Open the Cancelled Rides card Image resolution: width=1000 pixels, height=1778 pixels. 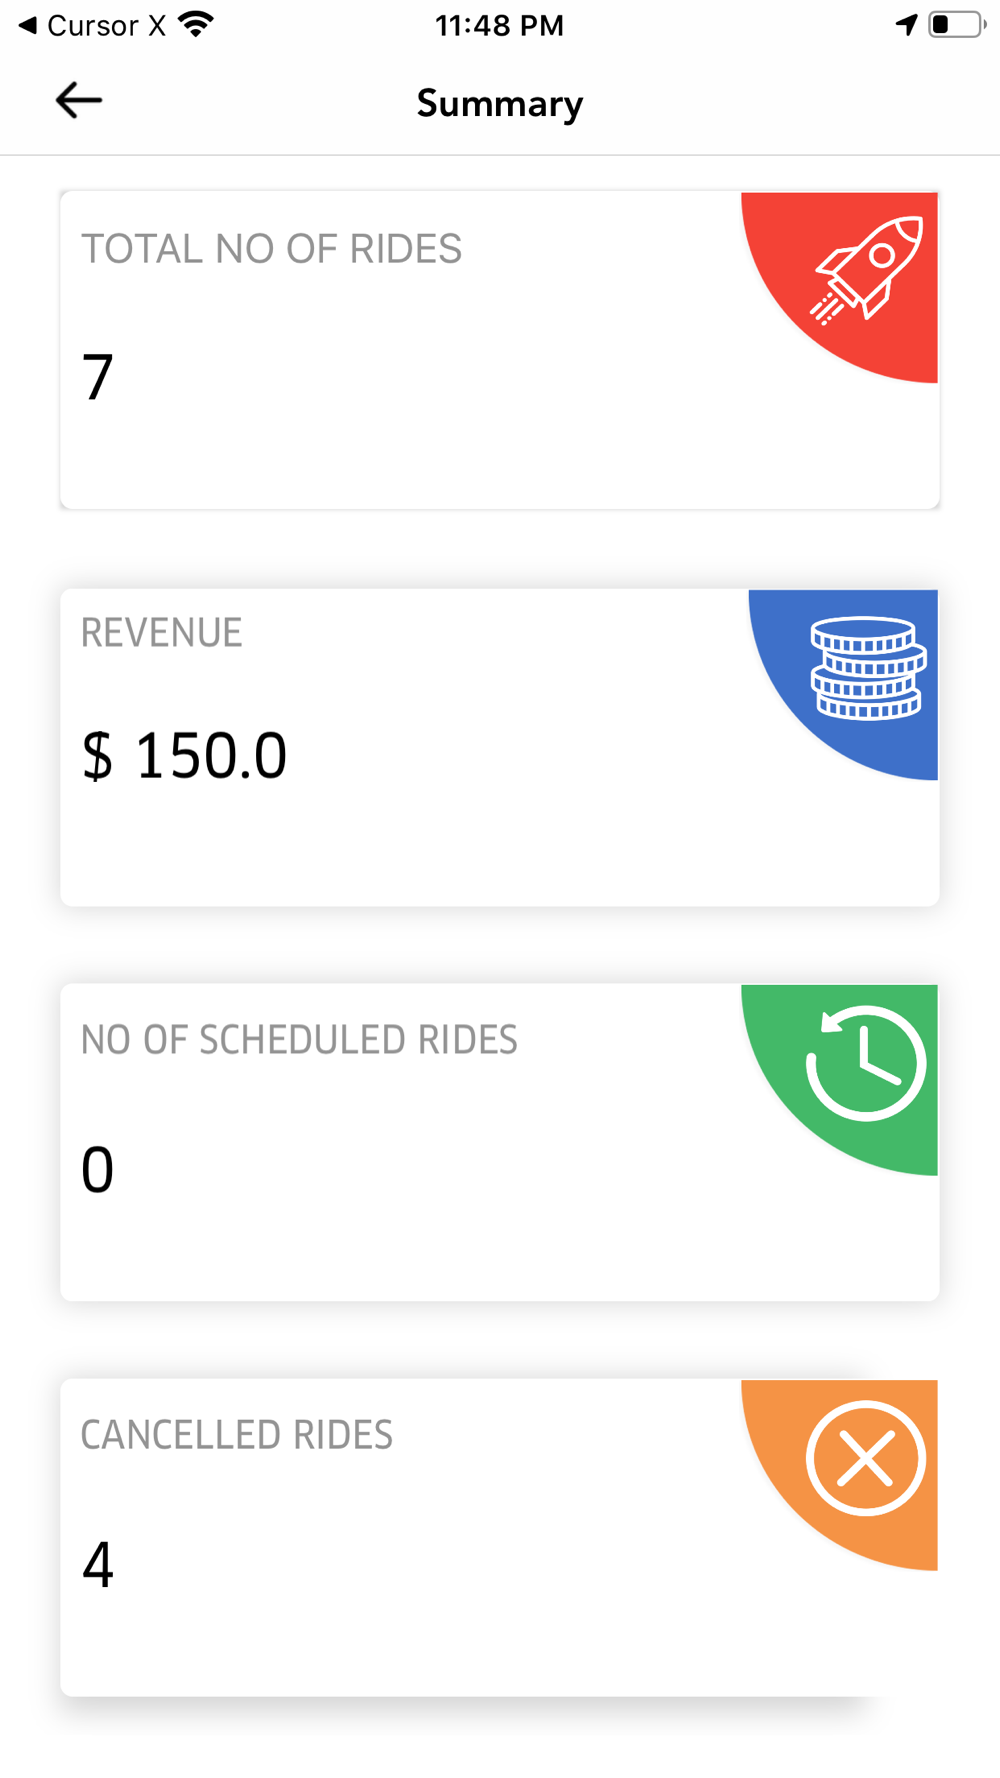point(500,1537)
